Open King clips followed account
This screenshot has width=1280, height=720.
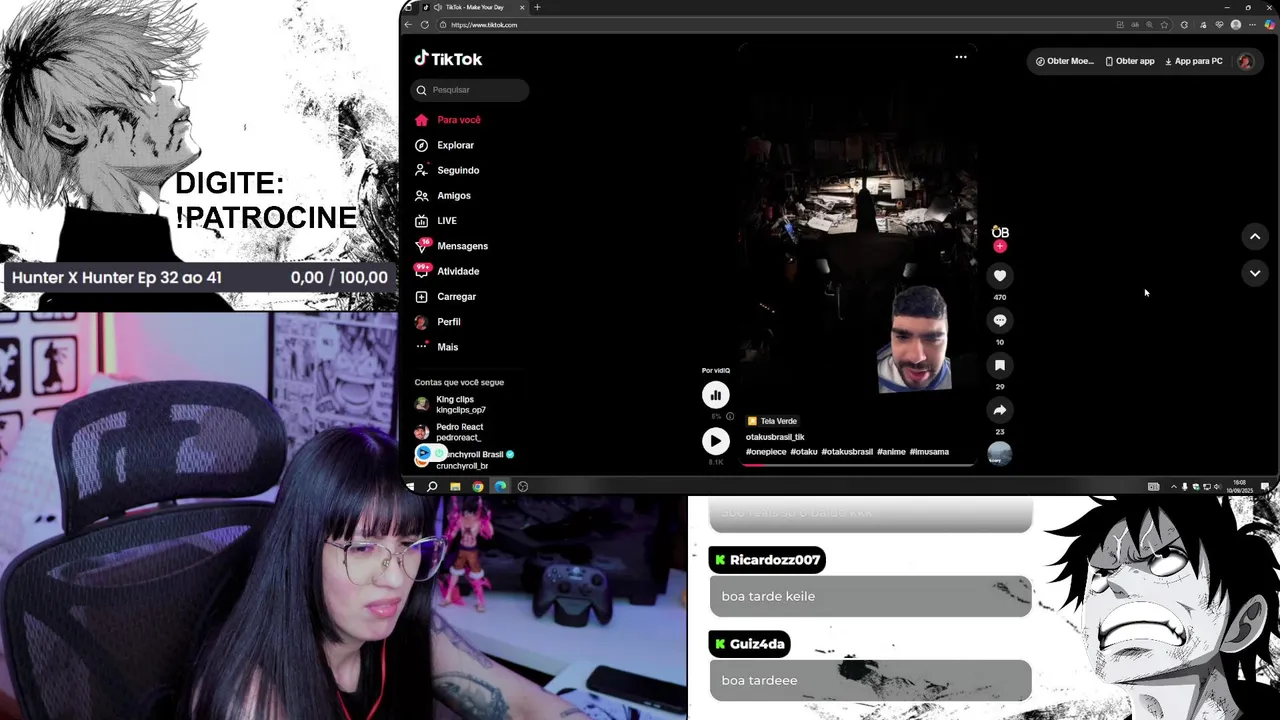(450, 405)
